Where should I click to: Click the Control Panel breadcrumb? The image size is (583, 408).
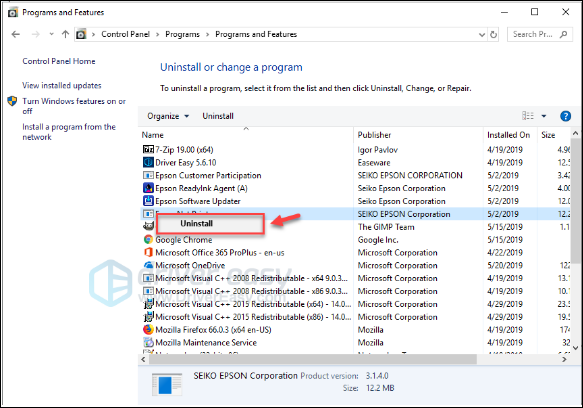(x=125, y=34)
